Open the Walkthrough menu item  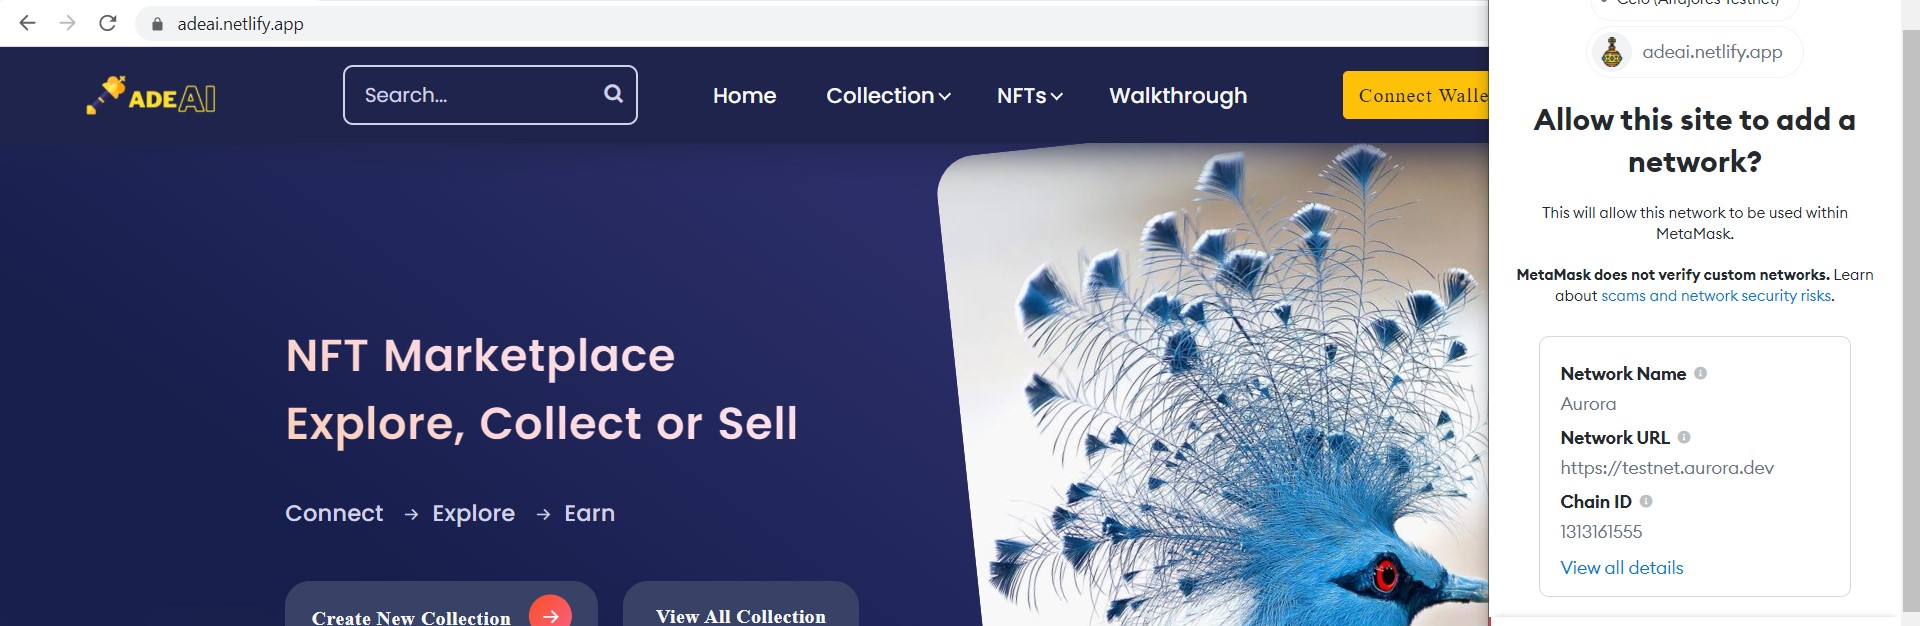point(1178,96)
